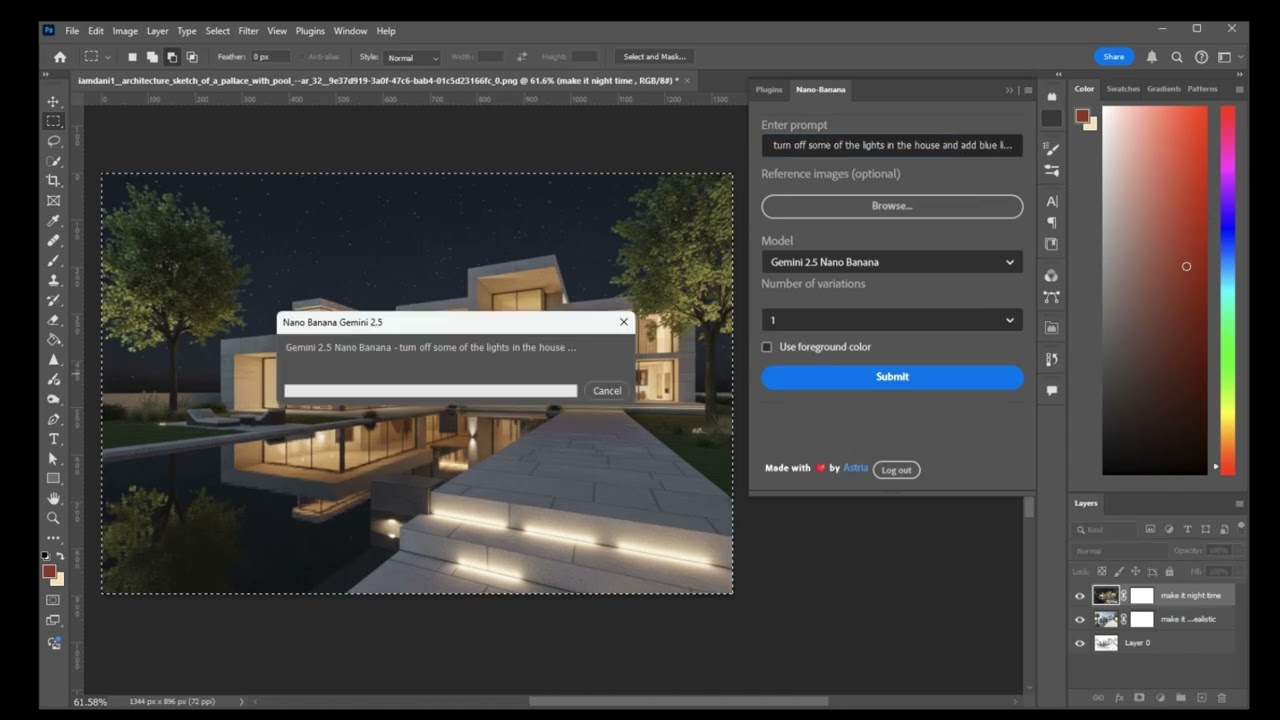Open the search icon in top bar
This screenshot has width=1280, height=720.
pos(1177,57)
